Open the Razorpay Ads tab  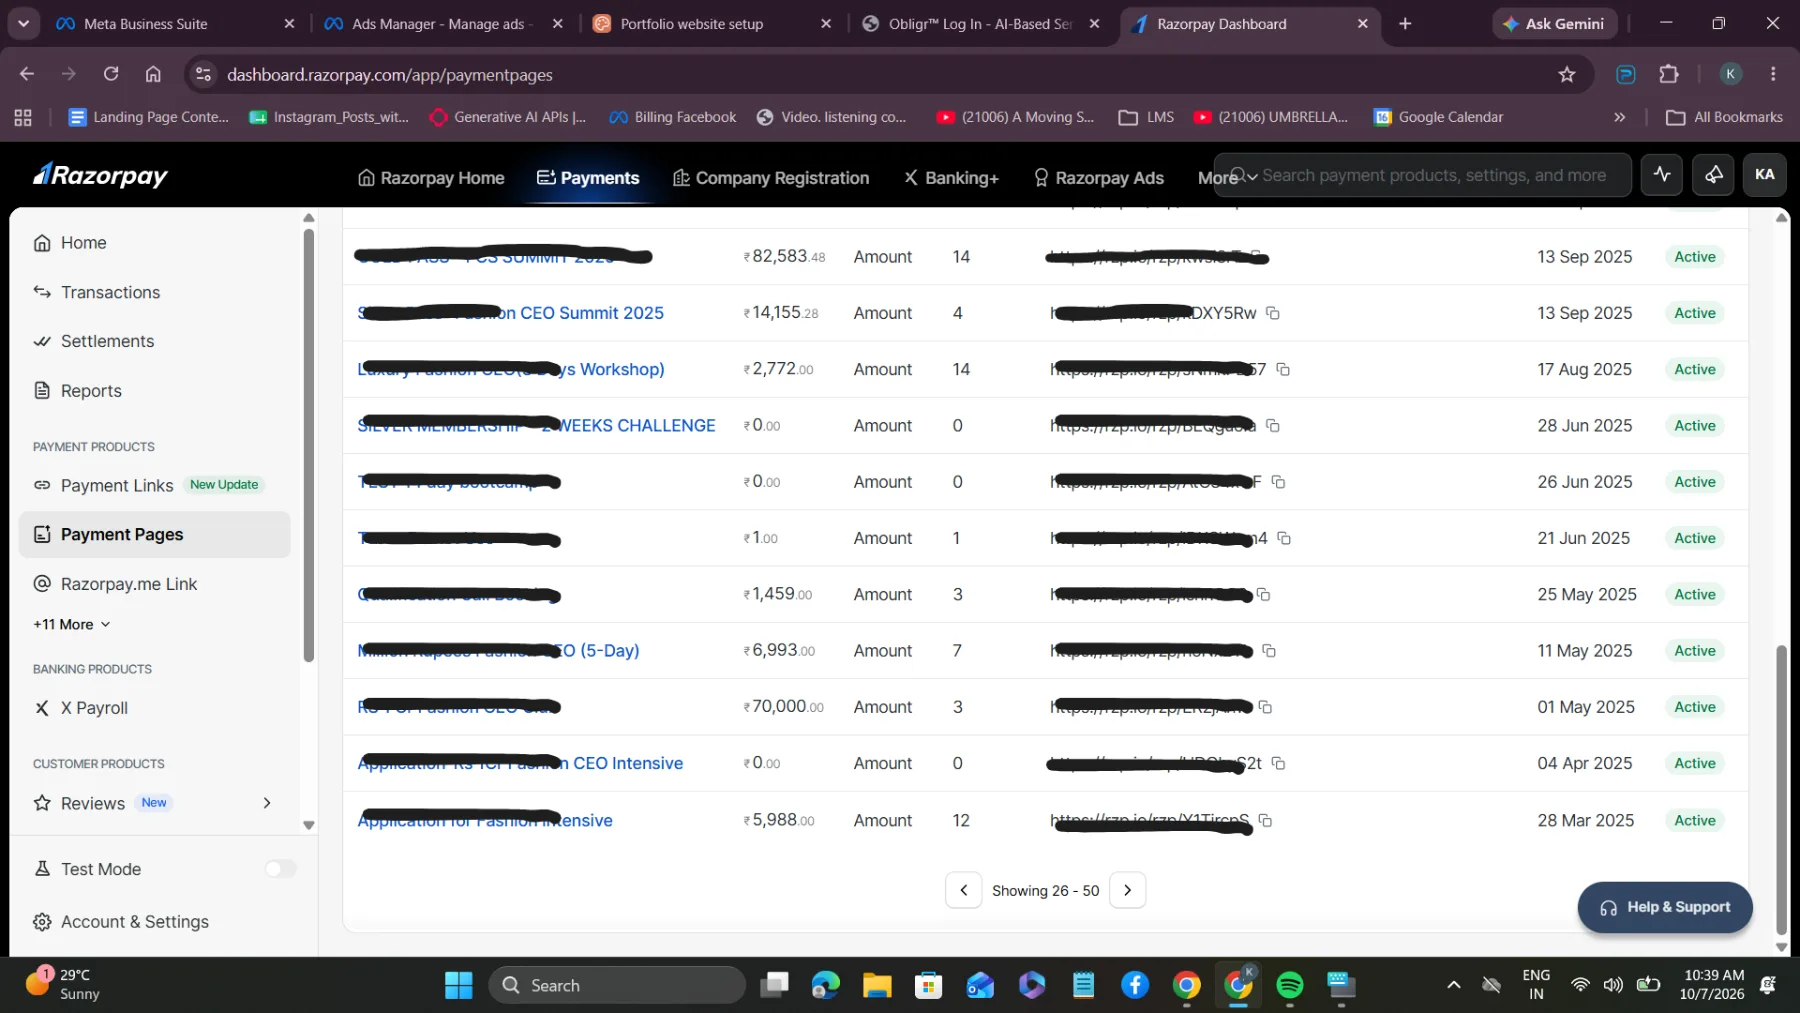[1099, 178]
